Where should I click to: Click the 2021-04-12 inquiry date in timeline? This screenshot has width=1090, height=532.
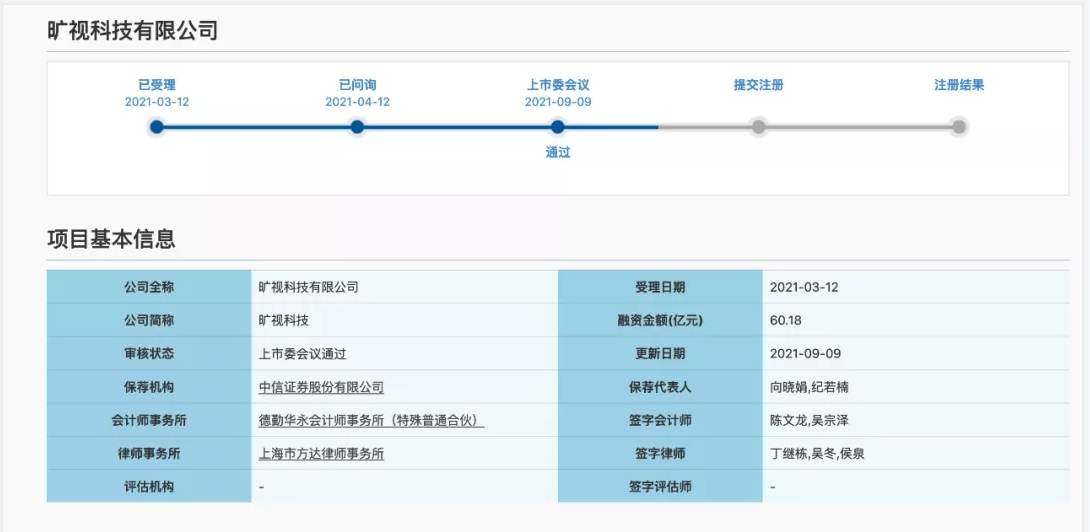tap(357, 102)
